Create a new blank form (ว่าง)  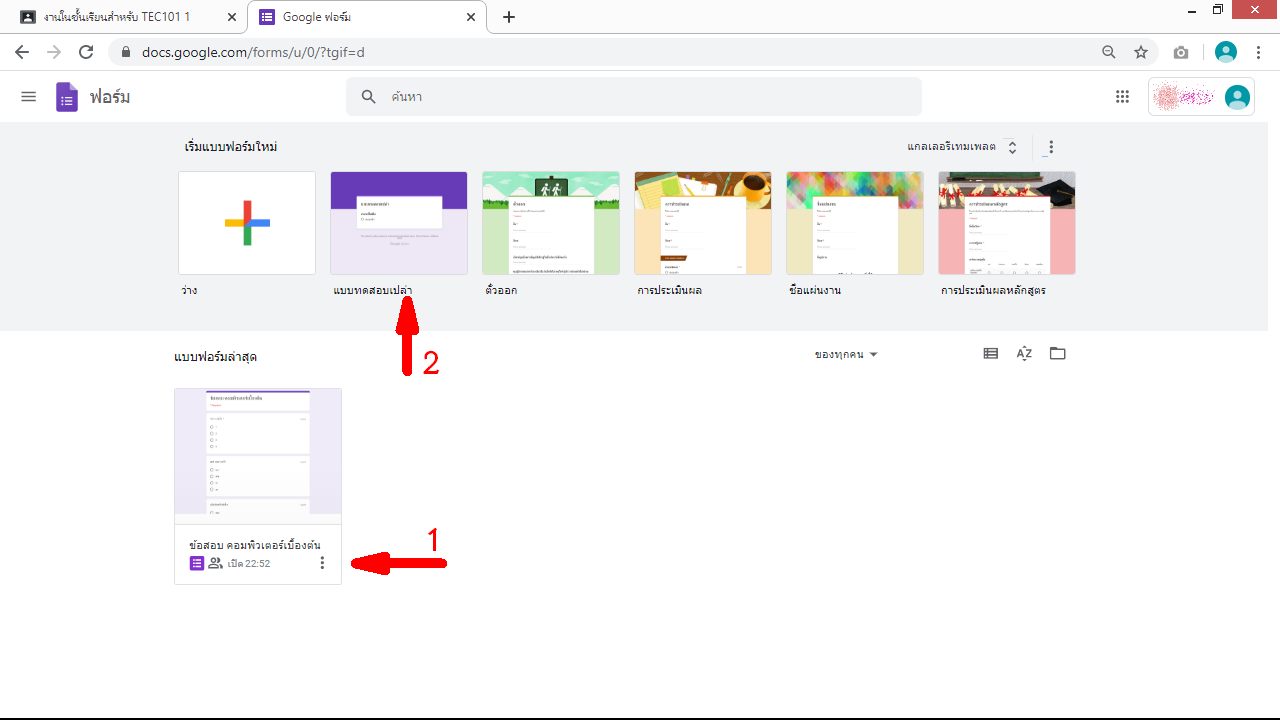(x=247, y=223)
